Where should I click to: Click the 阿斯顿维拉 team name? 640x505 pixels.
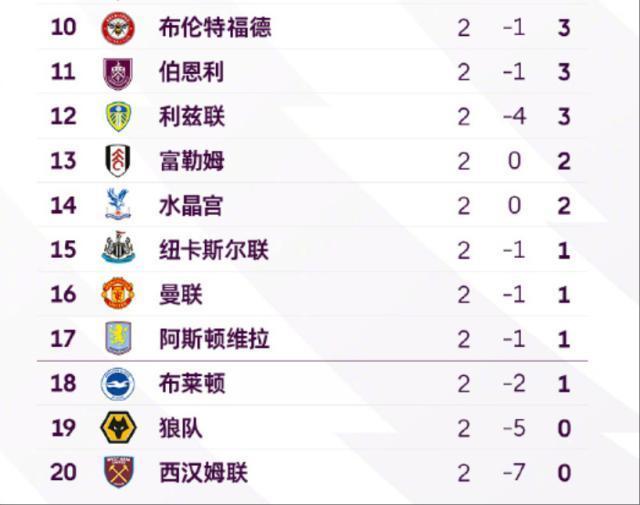214,339
